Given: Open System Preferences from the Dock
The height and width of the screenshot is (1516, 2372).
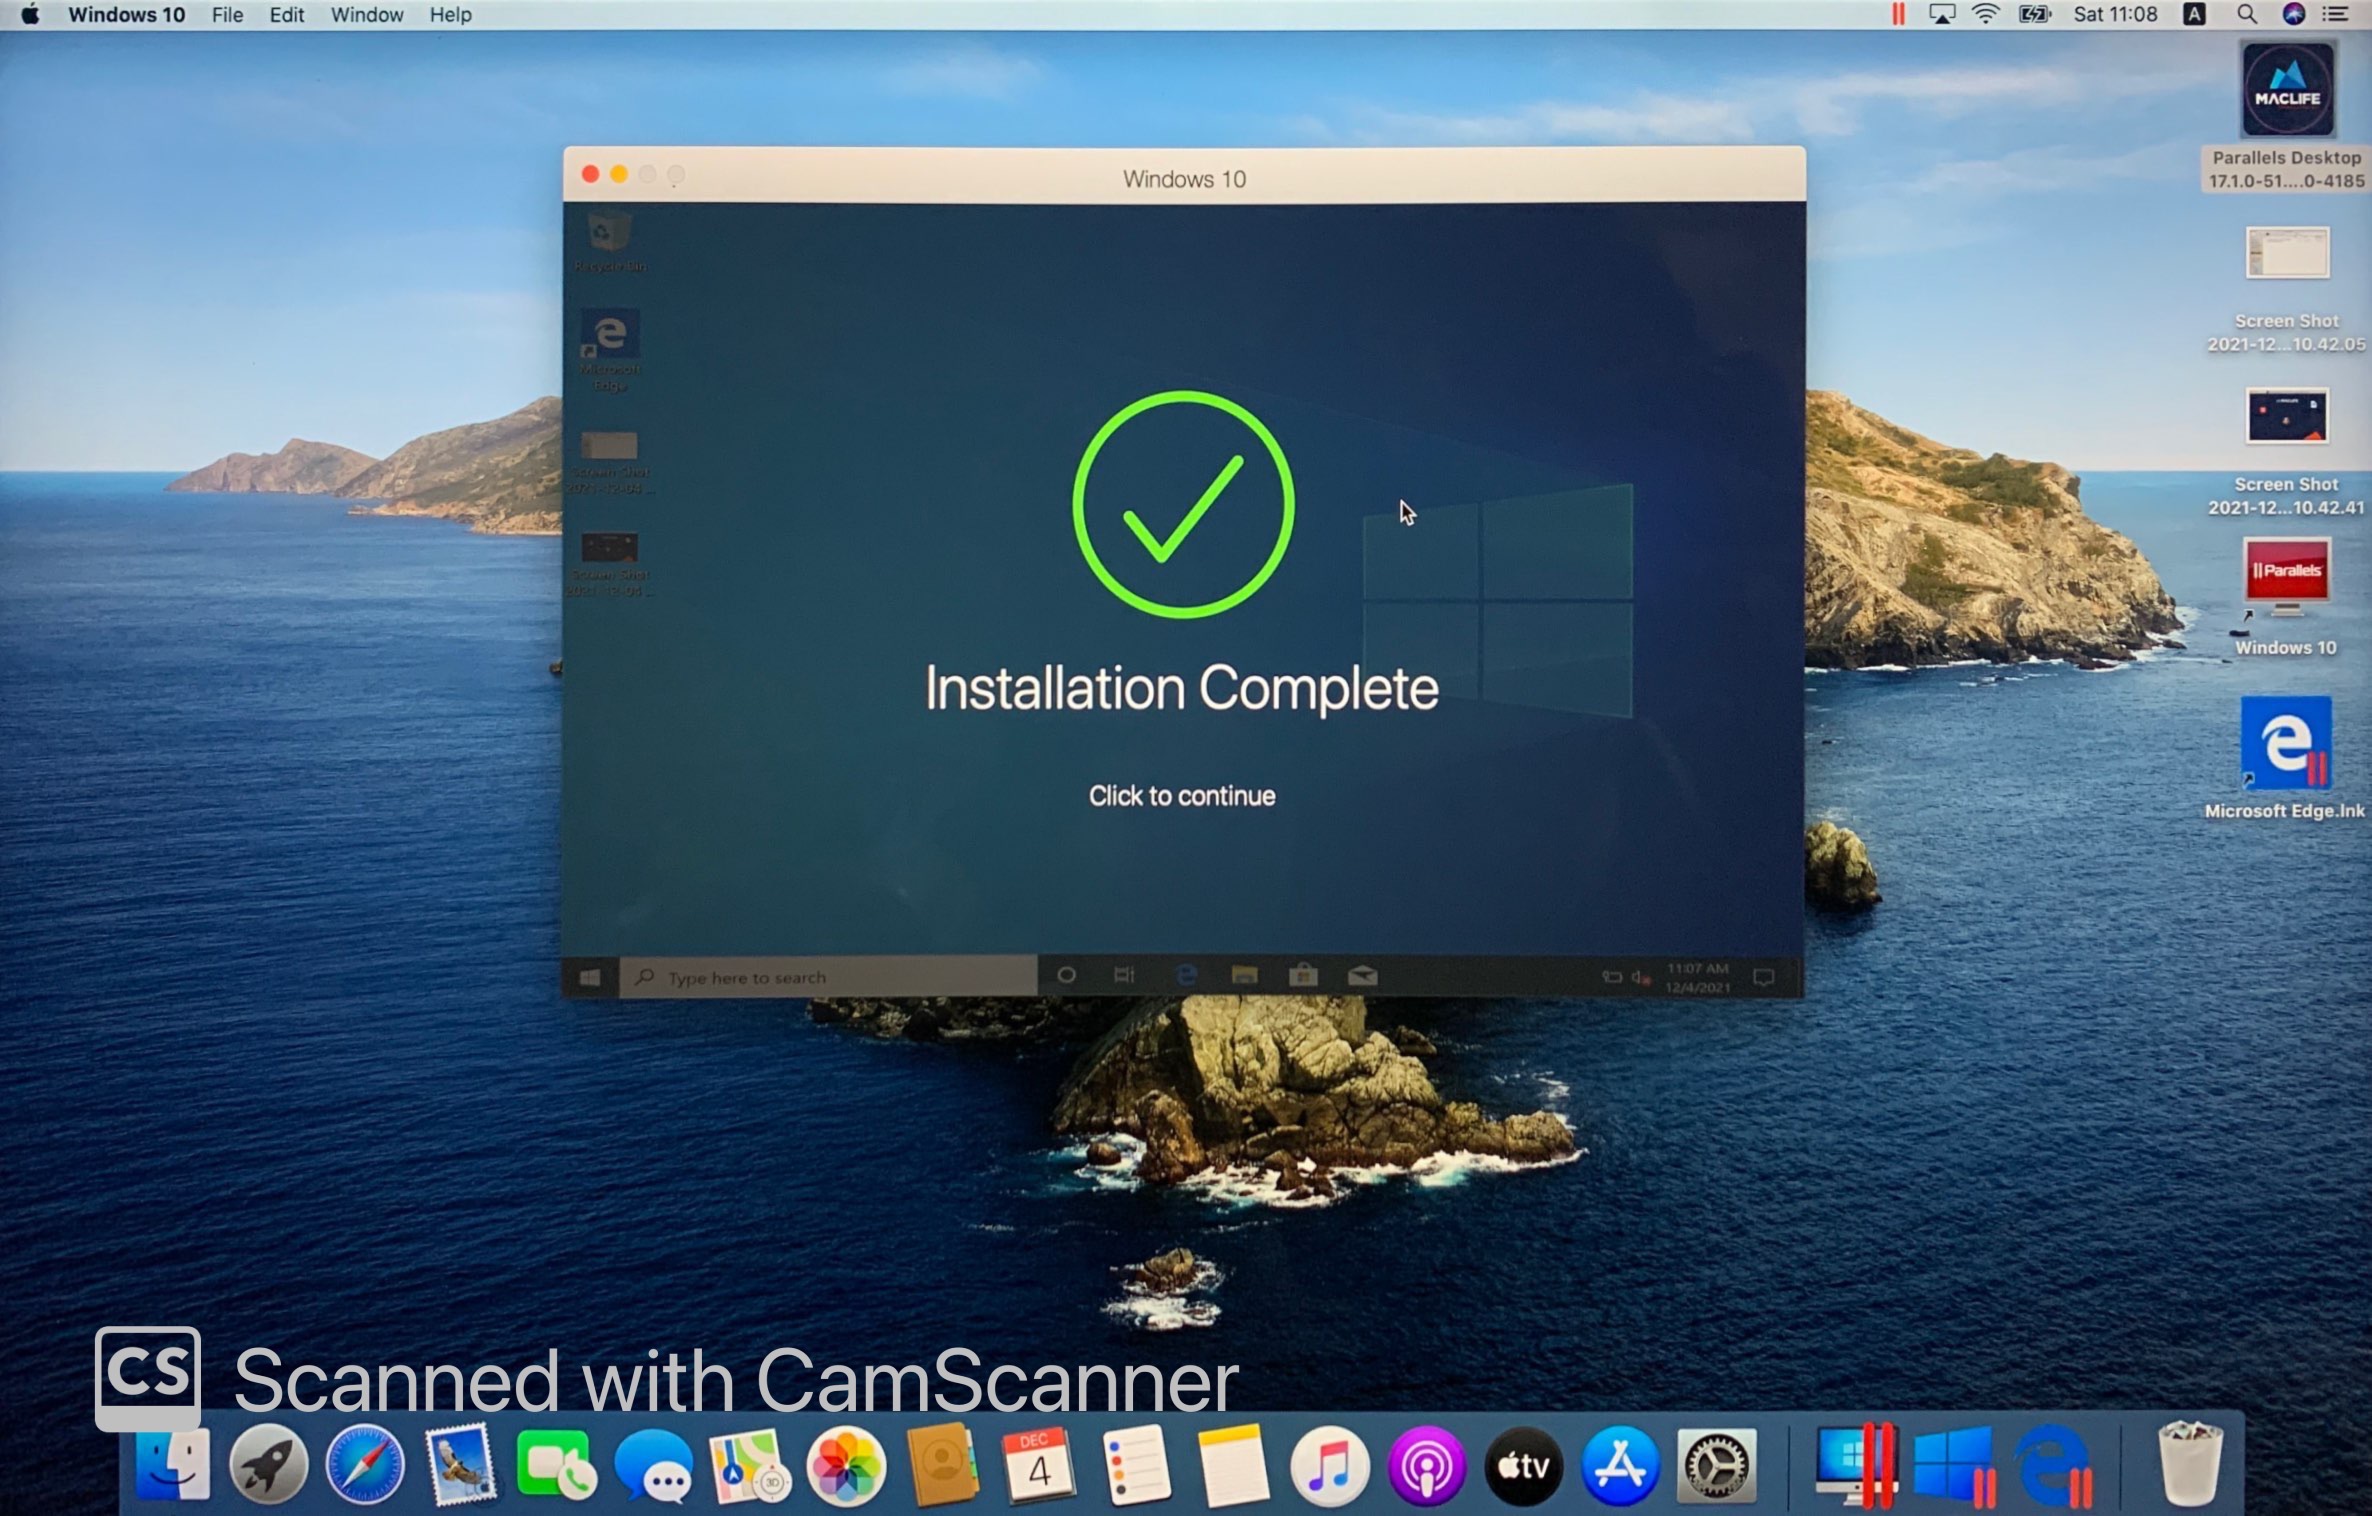Looking at the screenshot, I should click(x=1717, y=1467).
